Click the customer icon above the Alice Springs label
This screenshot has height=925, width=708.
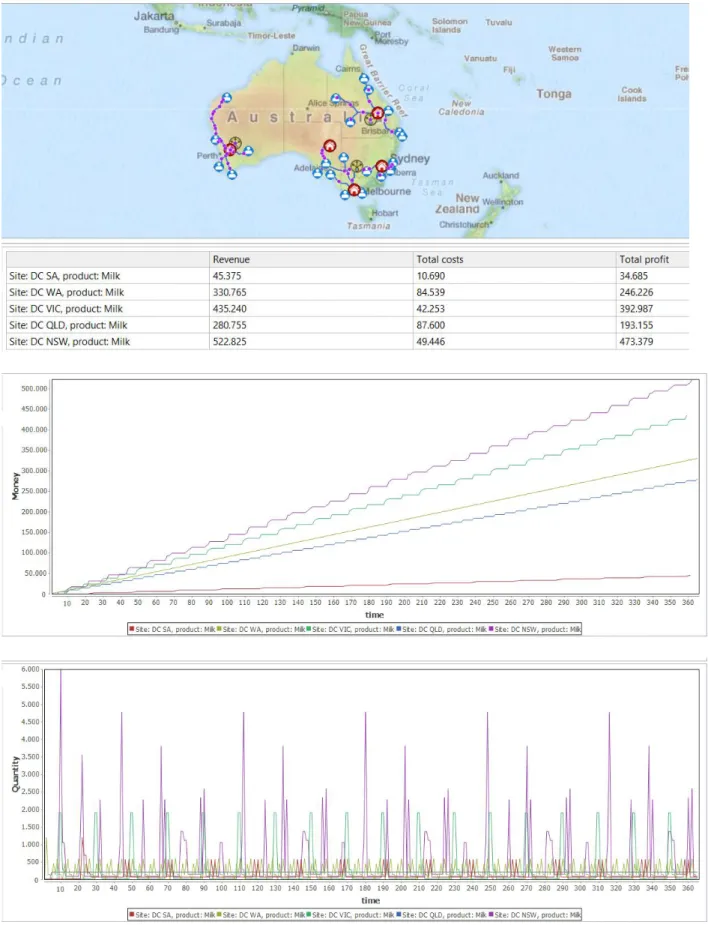pyautogui.click(x=336, y=98)
